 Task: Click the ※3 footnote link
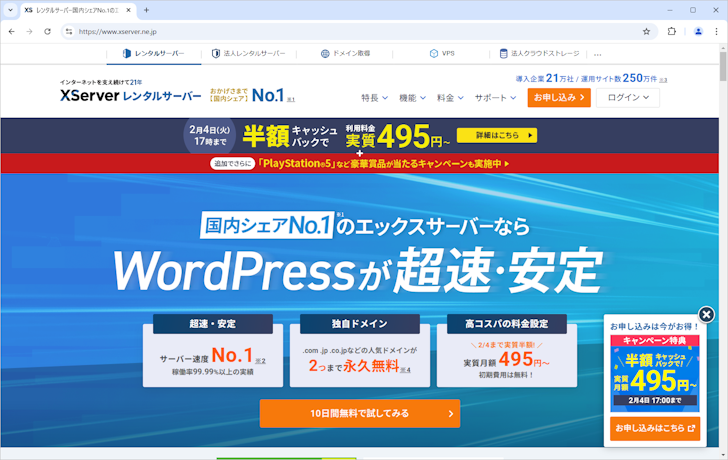coord(663,80)
